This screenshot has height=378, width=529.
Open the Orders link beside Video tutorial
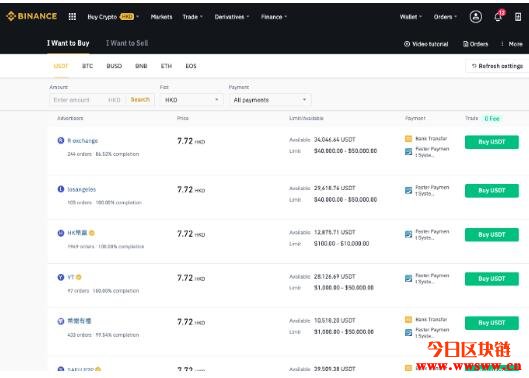click(475, 44)
